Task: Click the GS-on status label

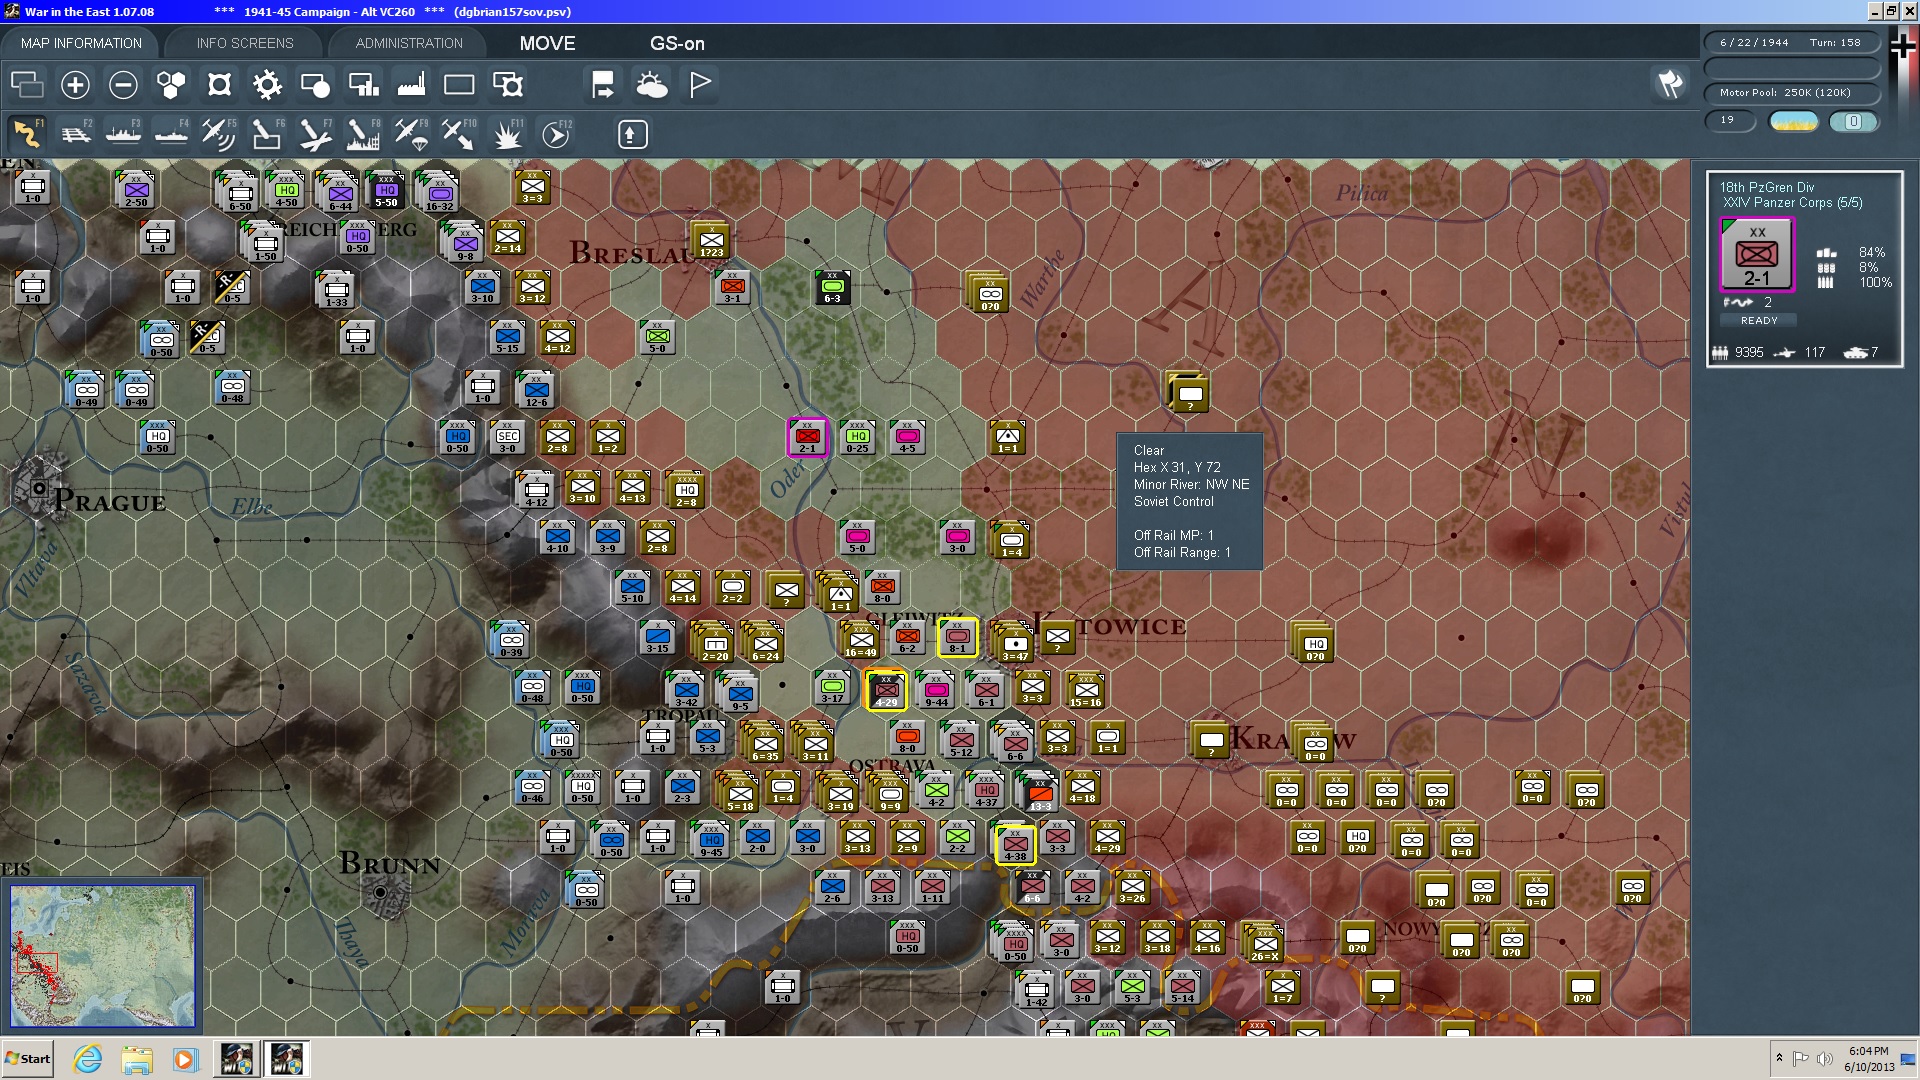Action: [x=677, y=44]
